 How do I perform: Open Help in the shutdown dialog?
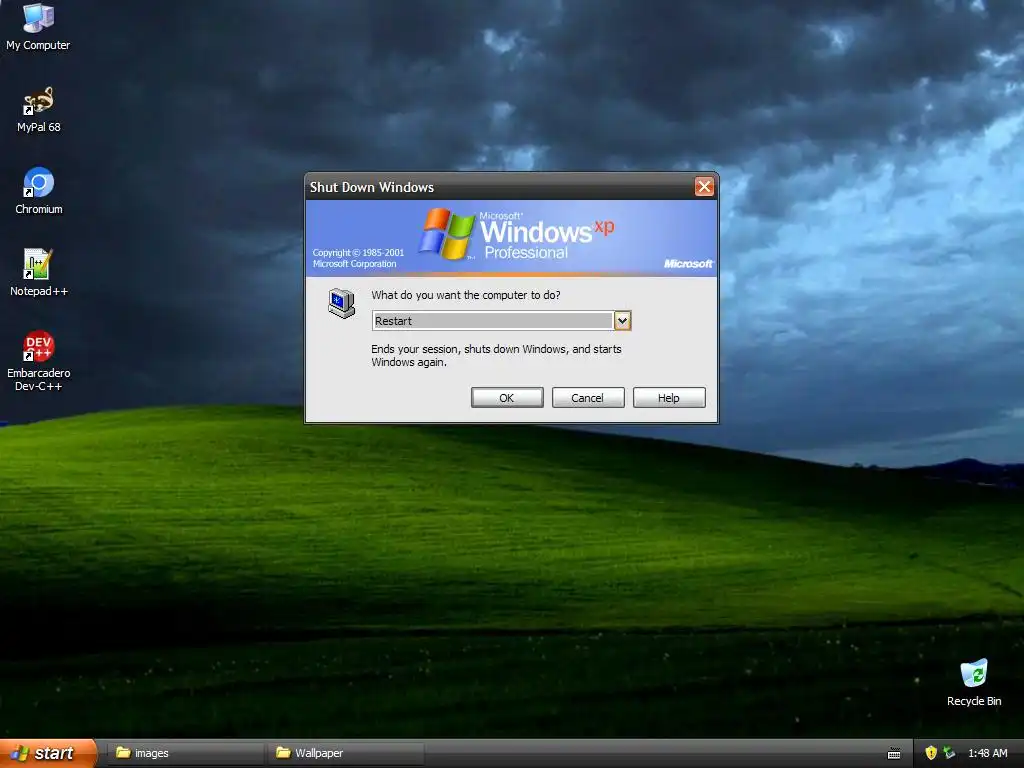pyautogui.click(x=669, y=398)
